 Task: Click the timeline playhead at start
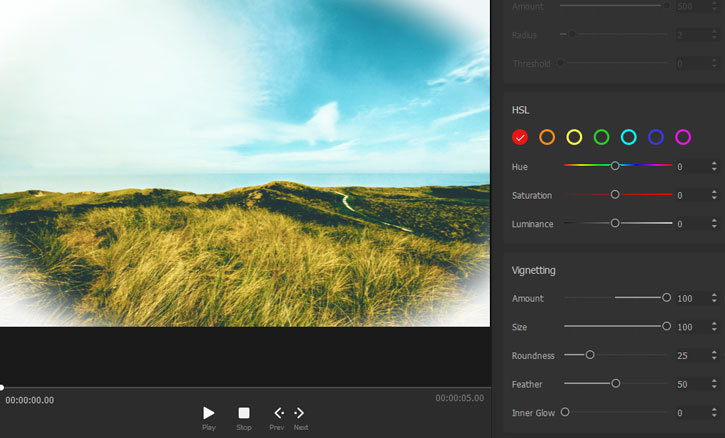(2, 387)
